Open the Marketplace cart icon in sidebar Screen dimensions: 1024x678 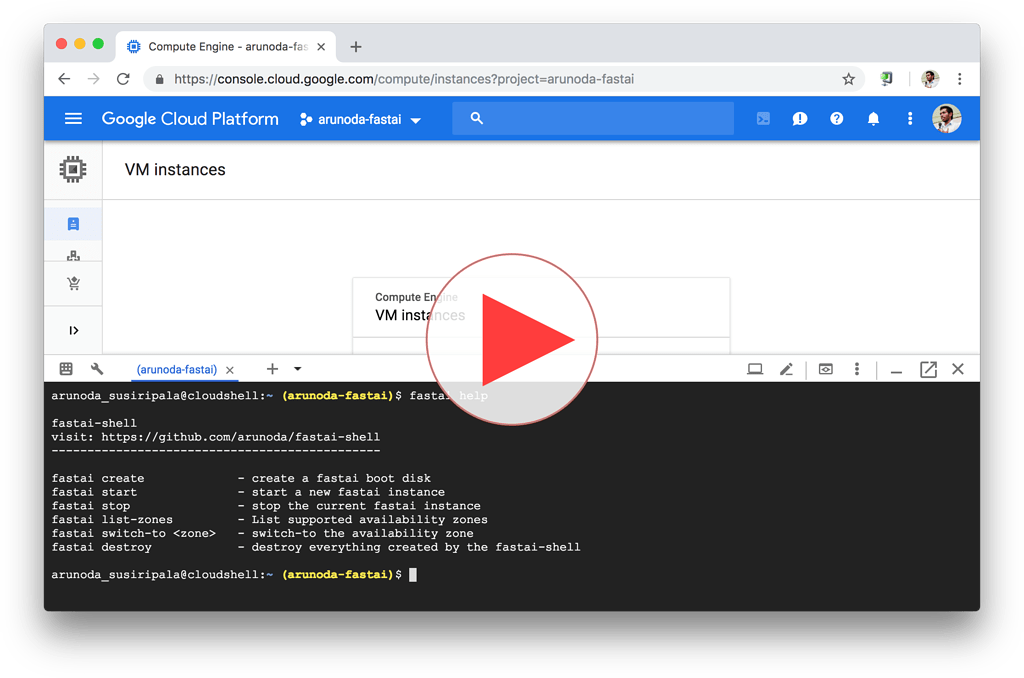[73, 283]
